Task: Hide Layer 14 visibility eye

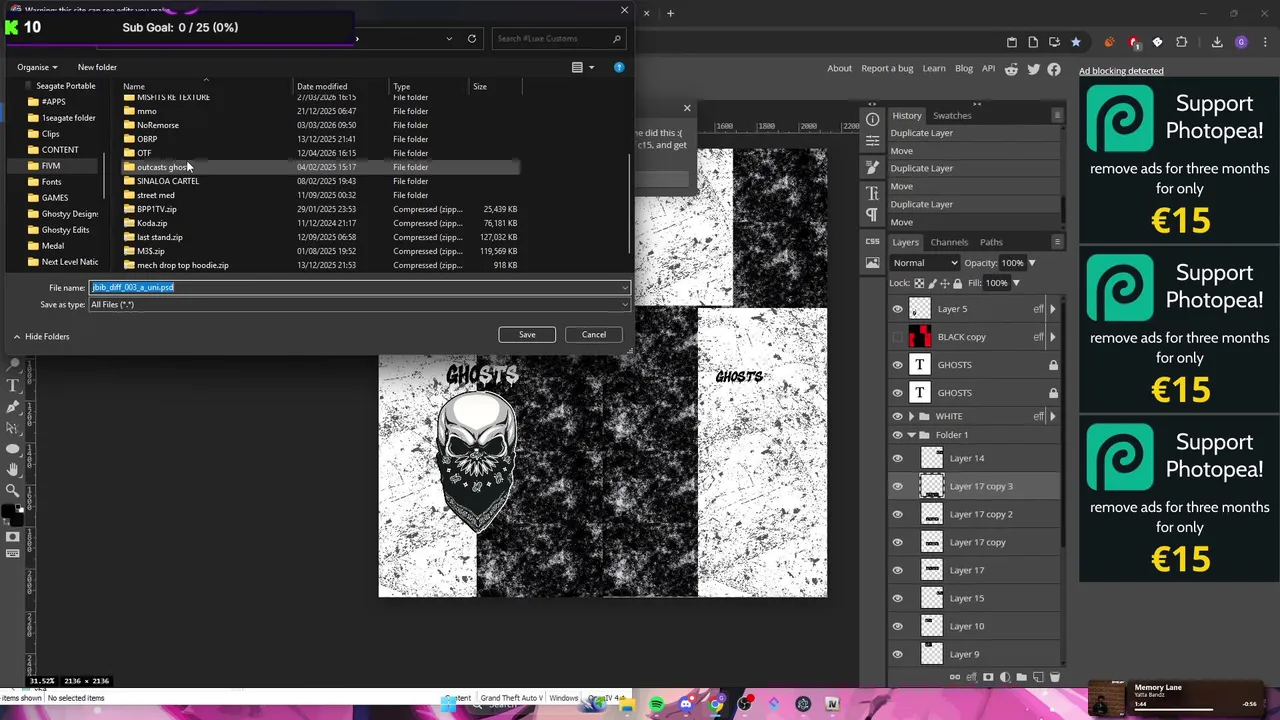Action: (897, 458)
